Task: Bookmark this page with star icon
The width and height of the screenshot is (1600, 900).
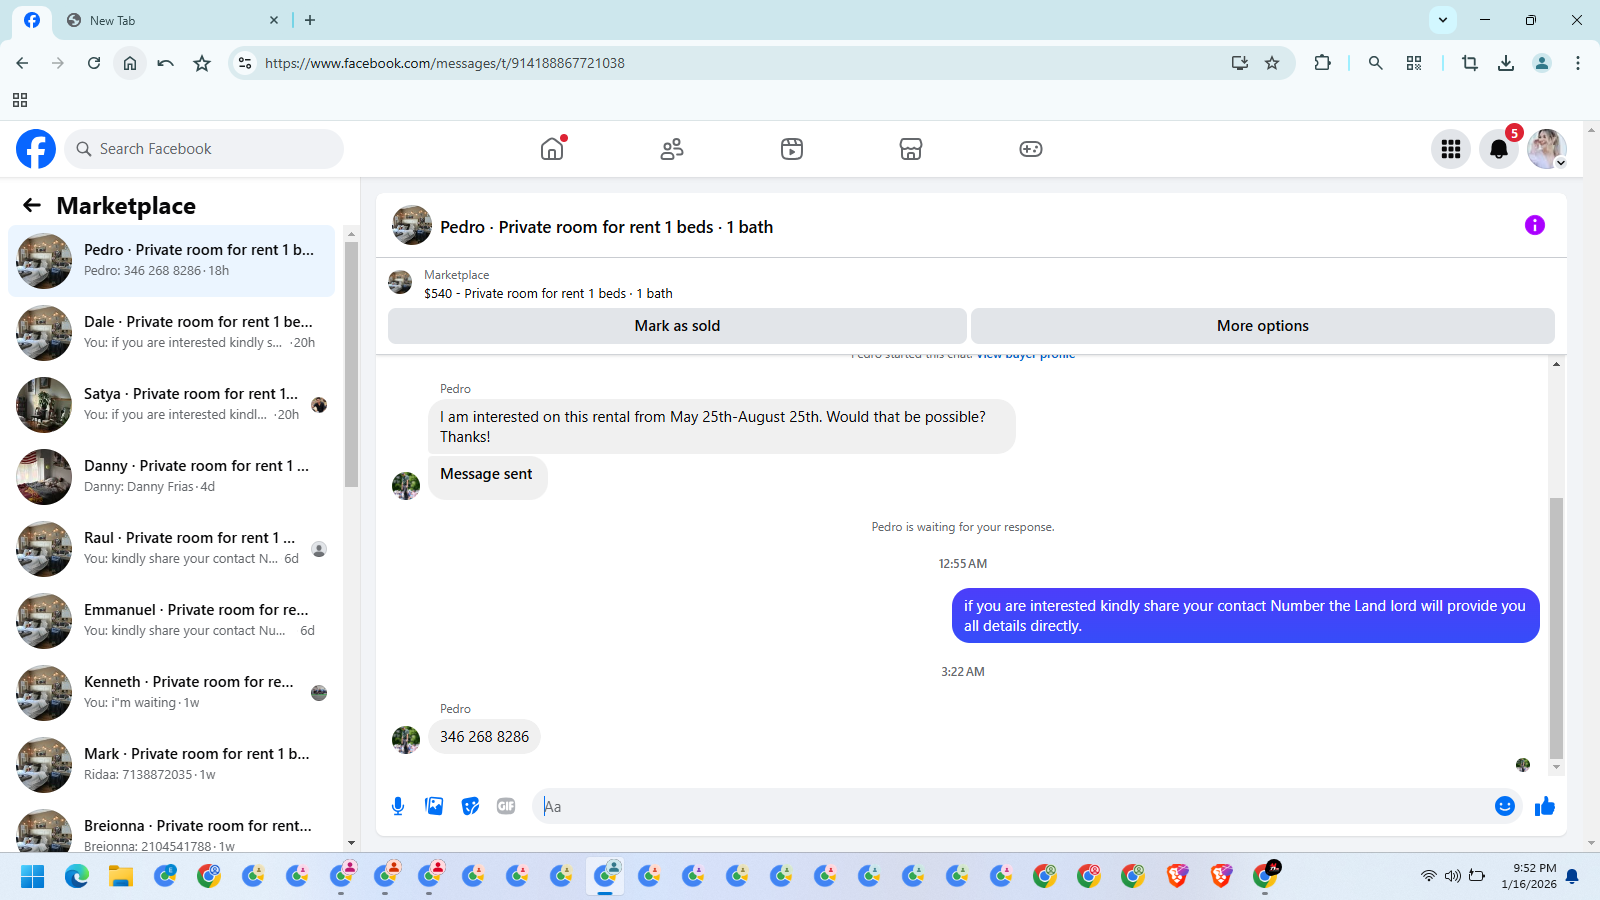Action: [1272, 63]
